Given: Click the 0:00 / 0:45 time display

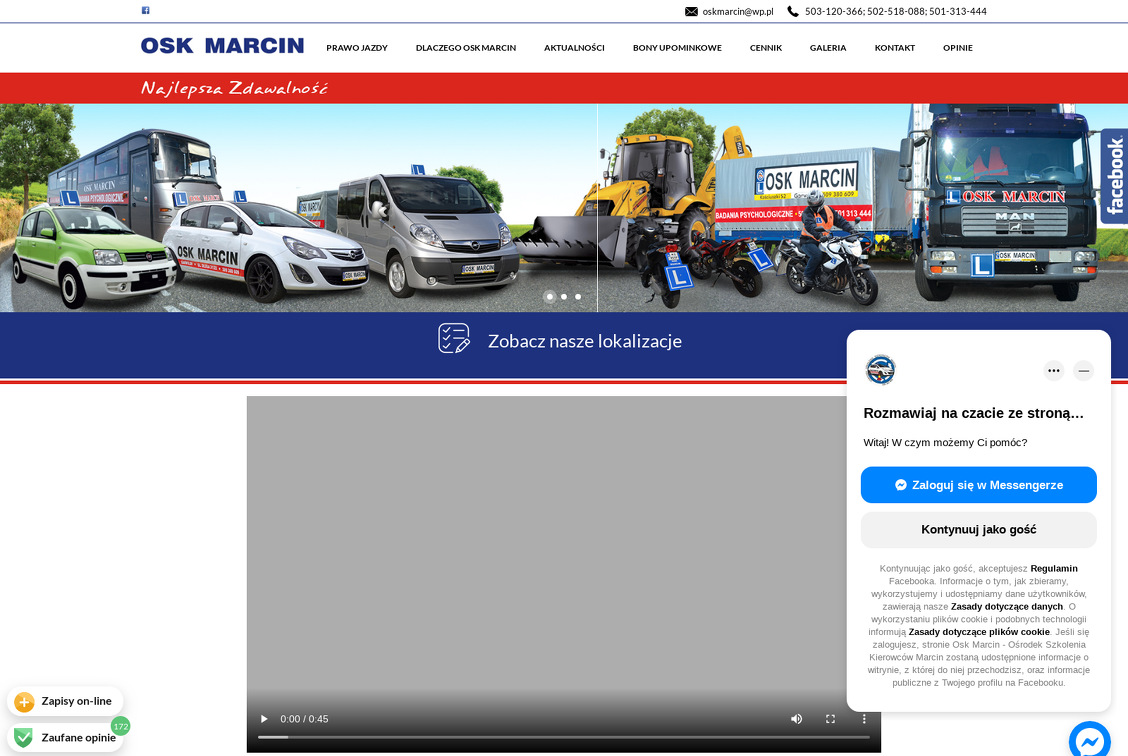Looking at the screenshot, I should click(x=304, y=719).
